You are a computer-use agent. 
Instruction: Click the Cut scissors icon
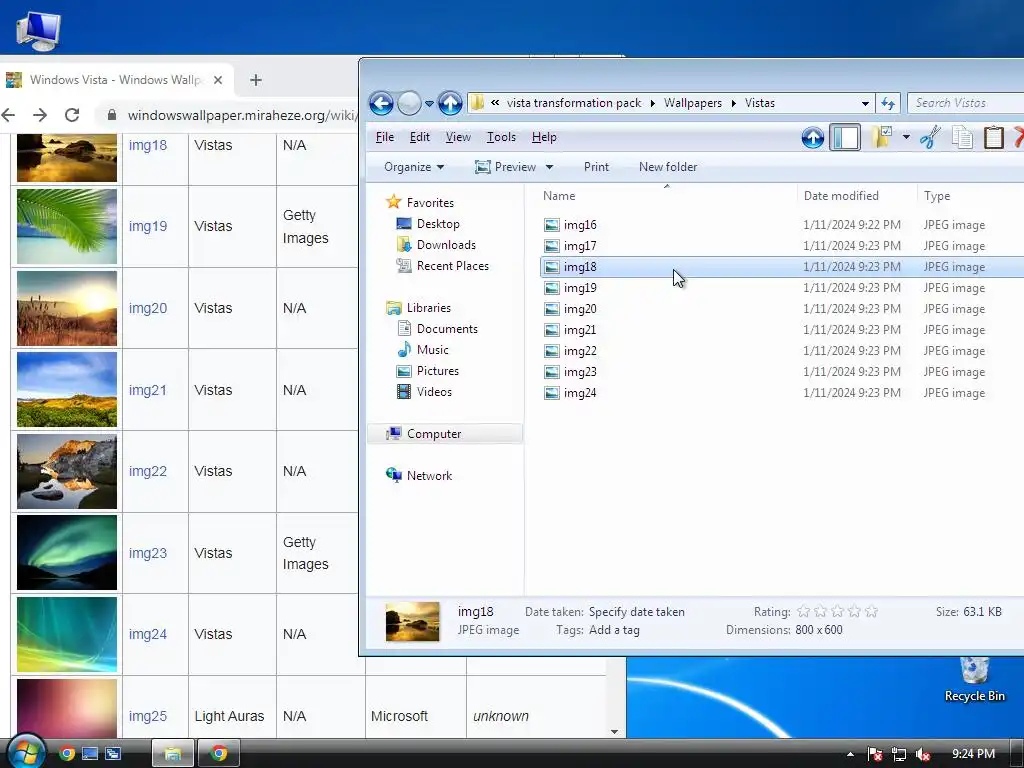[930, 137]
